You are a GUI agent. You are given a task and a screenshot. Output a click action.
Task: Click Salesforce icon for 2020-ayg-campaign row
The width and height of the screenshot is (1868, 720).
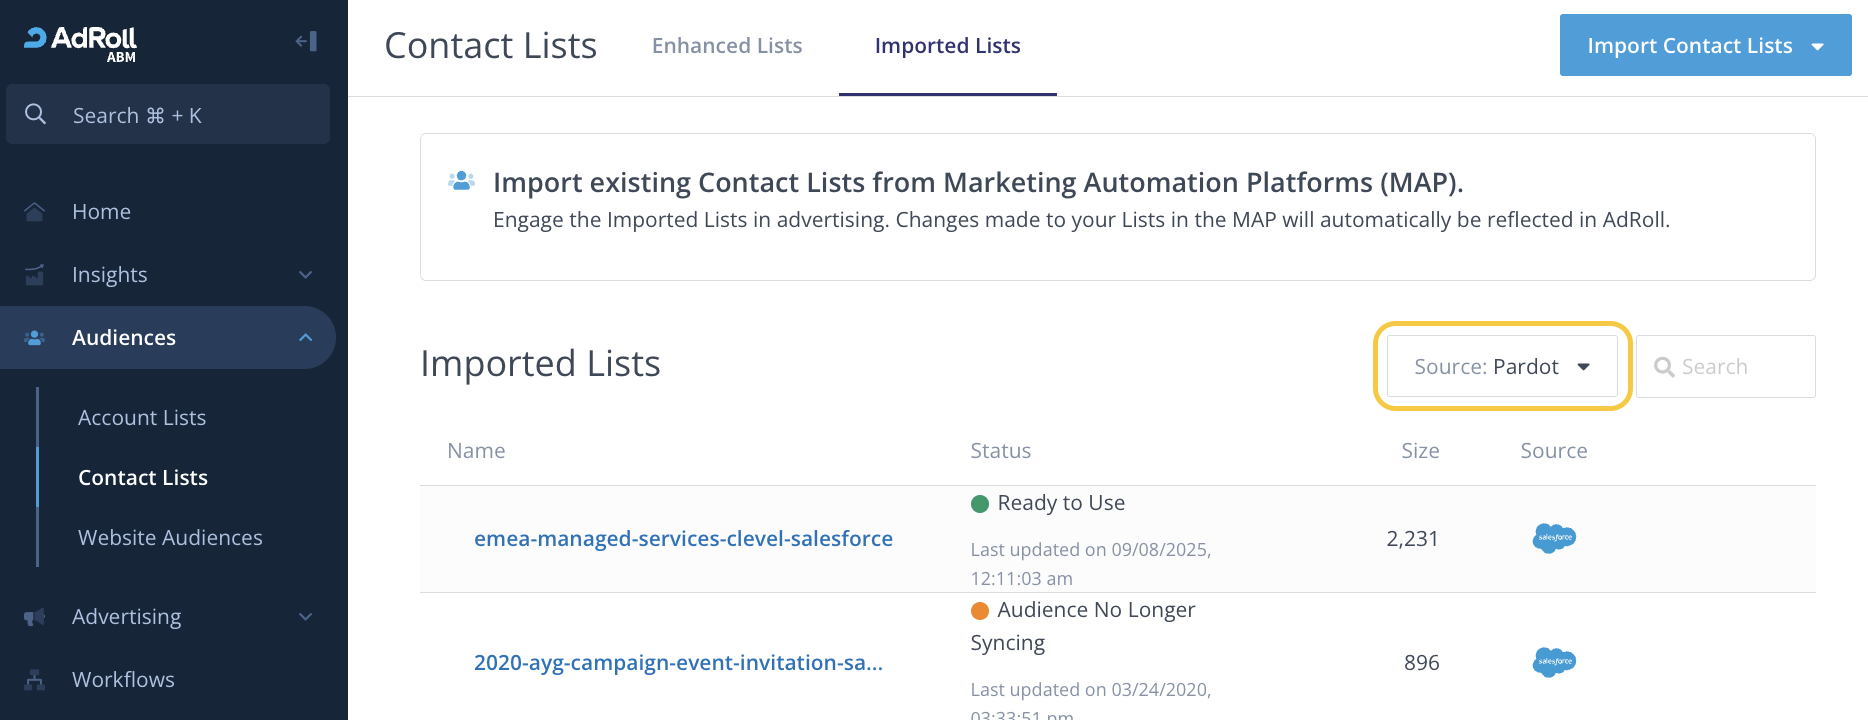pos(1553,662)
